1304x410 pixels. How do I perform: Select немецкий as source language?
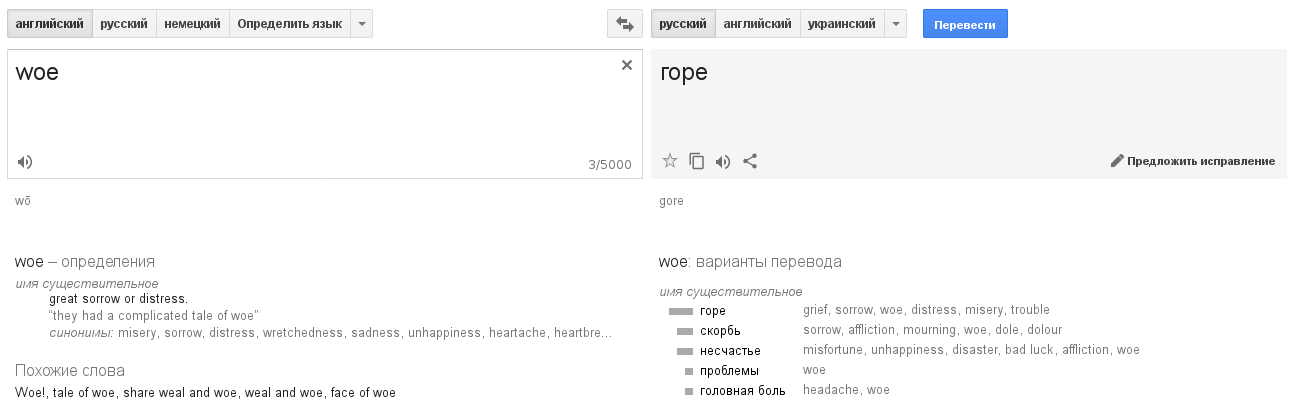(x=193, y=24)
